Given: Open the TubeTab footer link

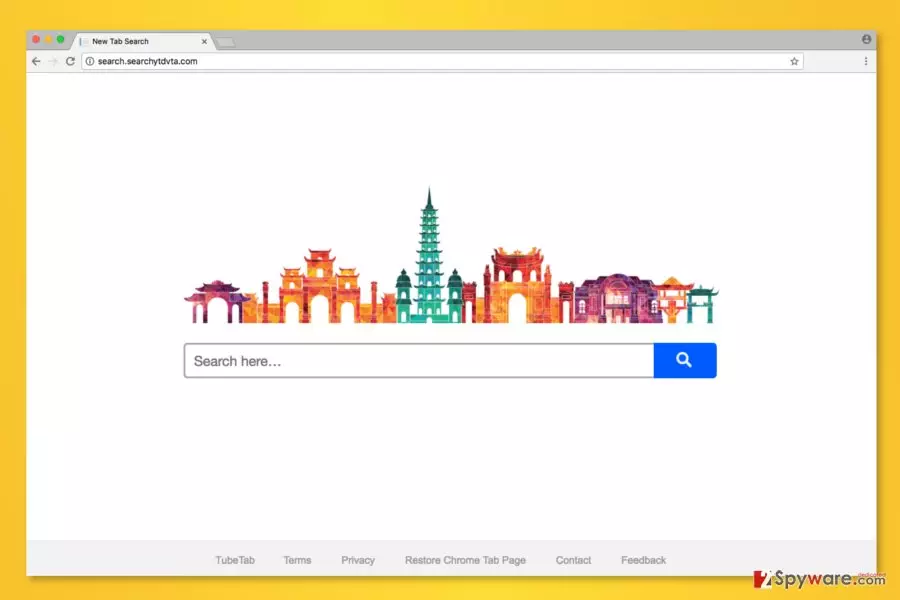Looking at the screenshot, I should coord(235,560).
